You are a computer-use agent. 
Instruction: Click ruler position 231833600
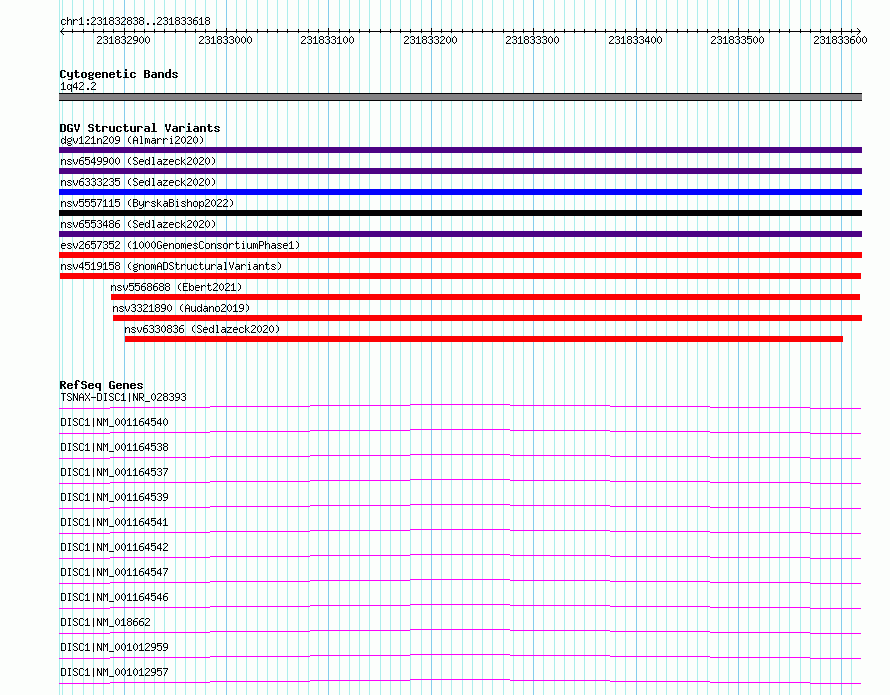point(840,40)
